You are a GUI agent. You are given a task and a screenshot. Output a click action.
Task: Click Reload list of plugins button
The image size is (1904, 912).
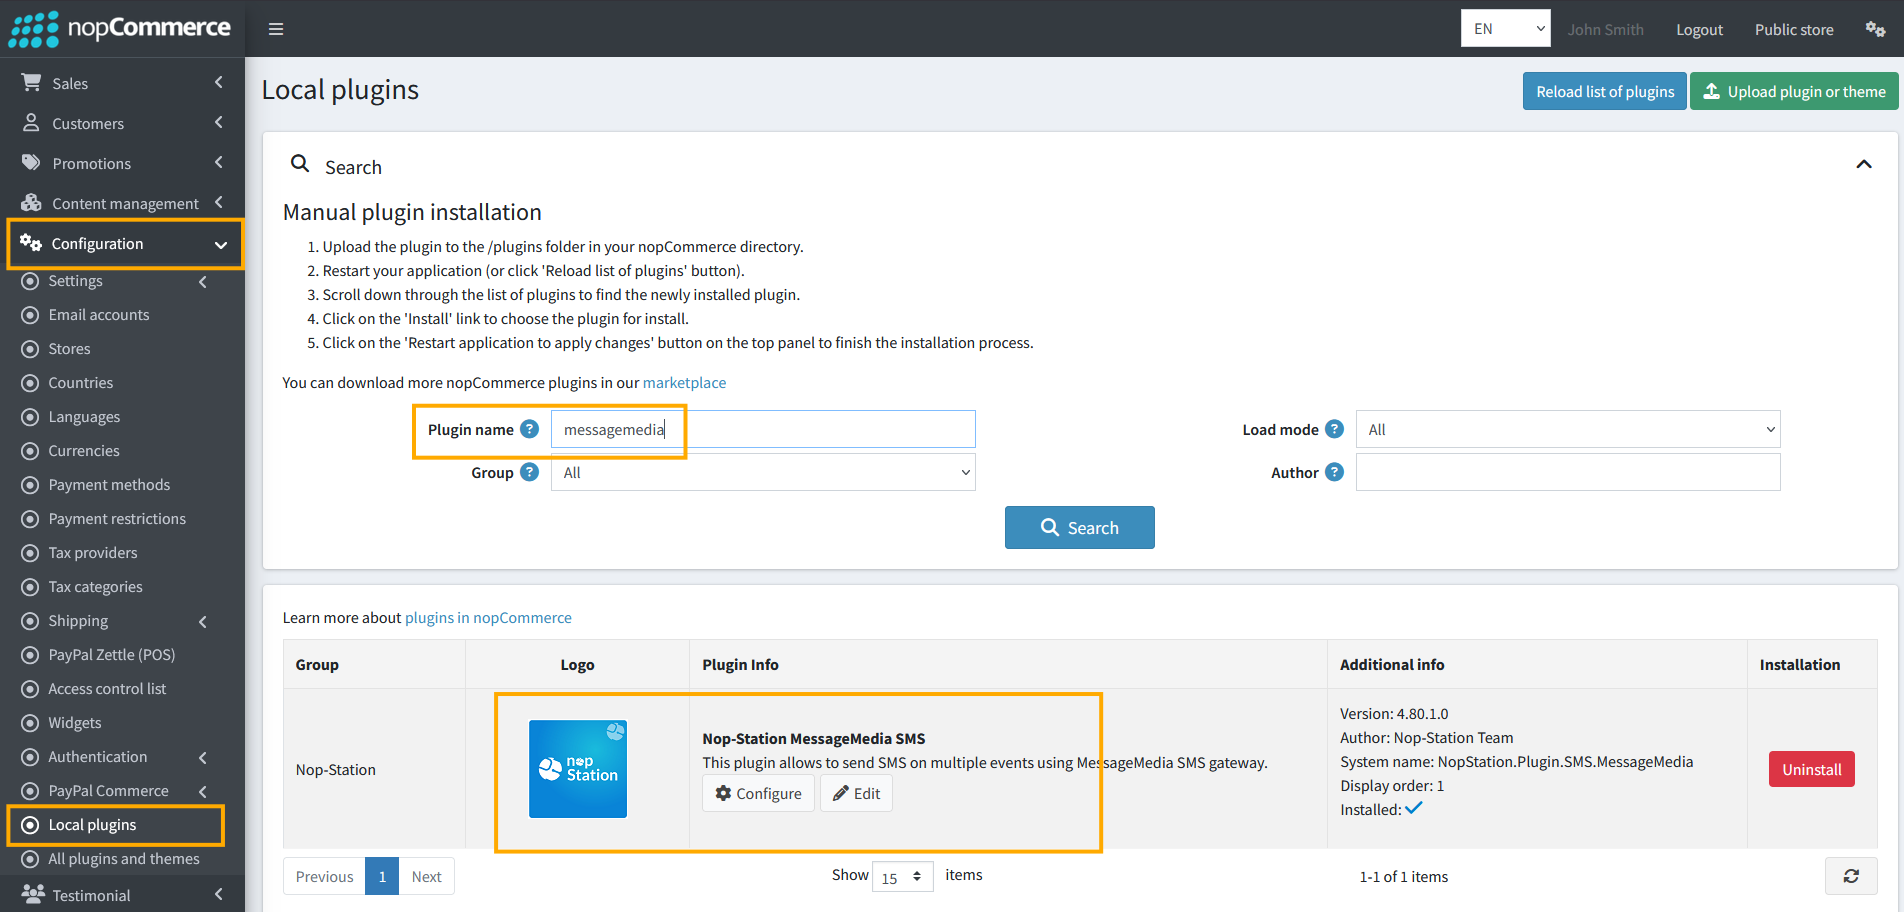click(x=1604, y=91)
